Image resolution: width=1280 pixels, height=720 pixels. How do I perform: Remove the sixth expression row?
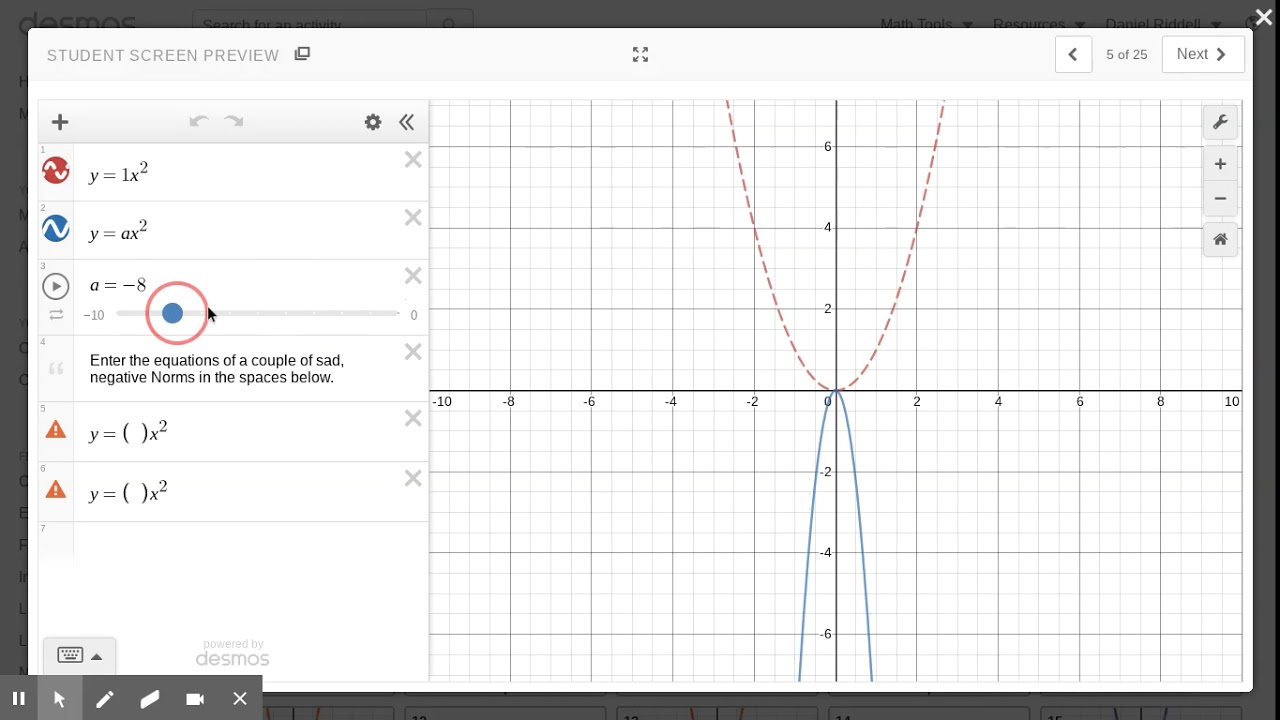(x=413, y=478)
